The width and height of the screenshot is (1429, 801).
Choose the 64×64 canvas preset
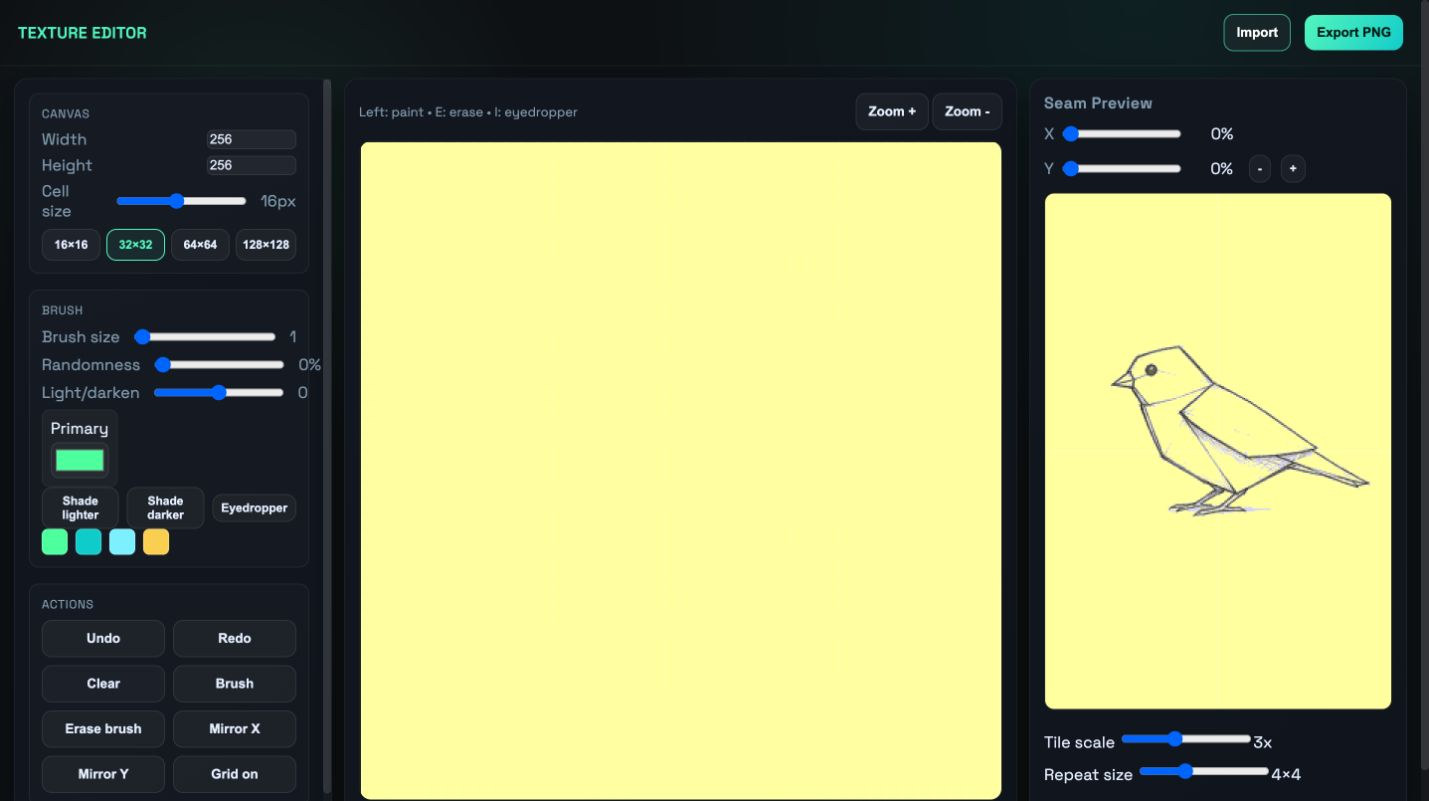point(200,245)
